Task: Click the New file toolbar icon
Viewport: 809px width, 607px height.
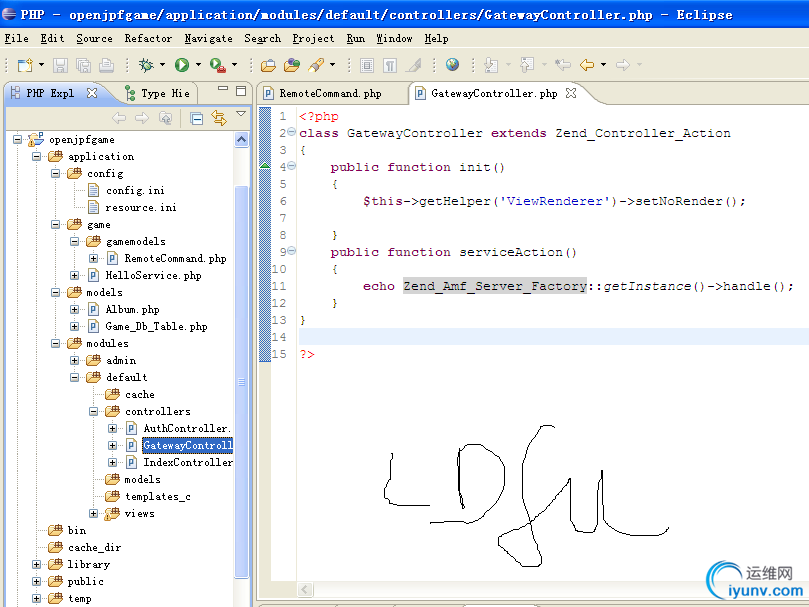Action: point(25,65)
